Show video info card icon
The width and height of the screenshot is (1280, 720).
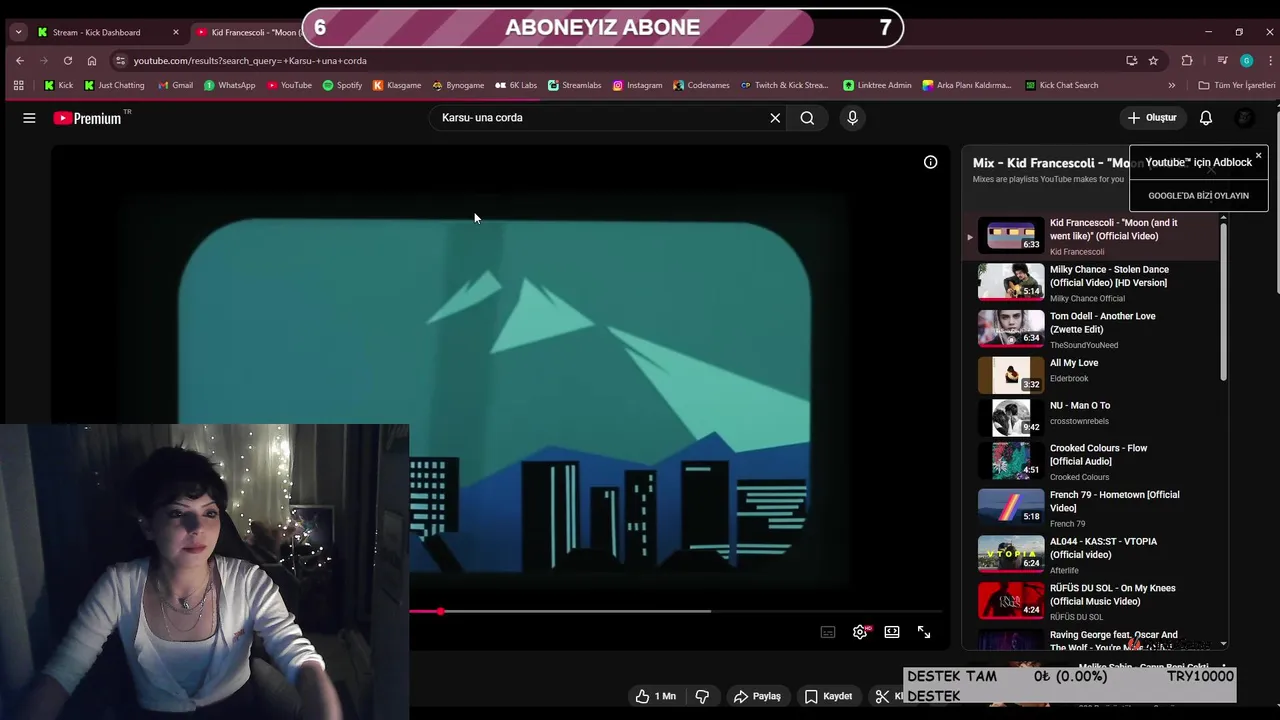(930, 162)
